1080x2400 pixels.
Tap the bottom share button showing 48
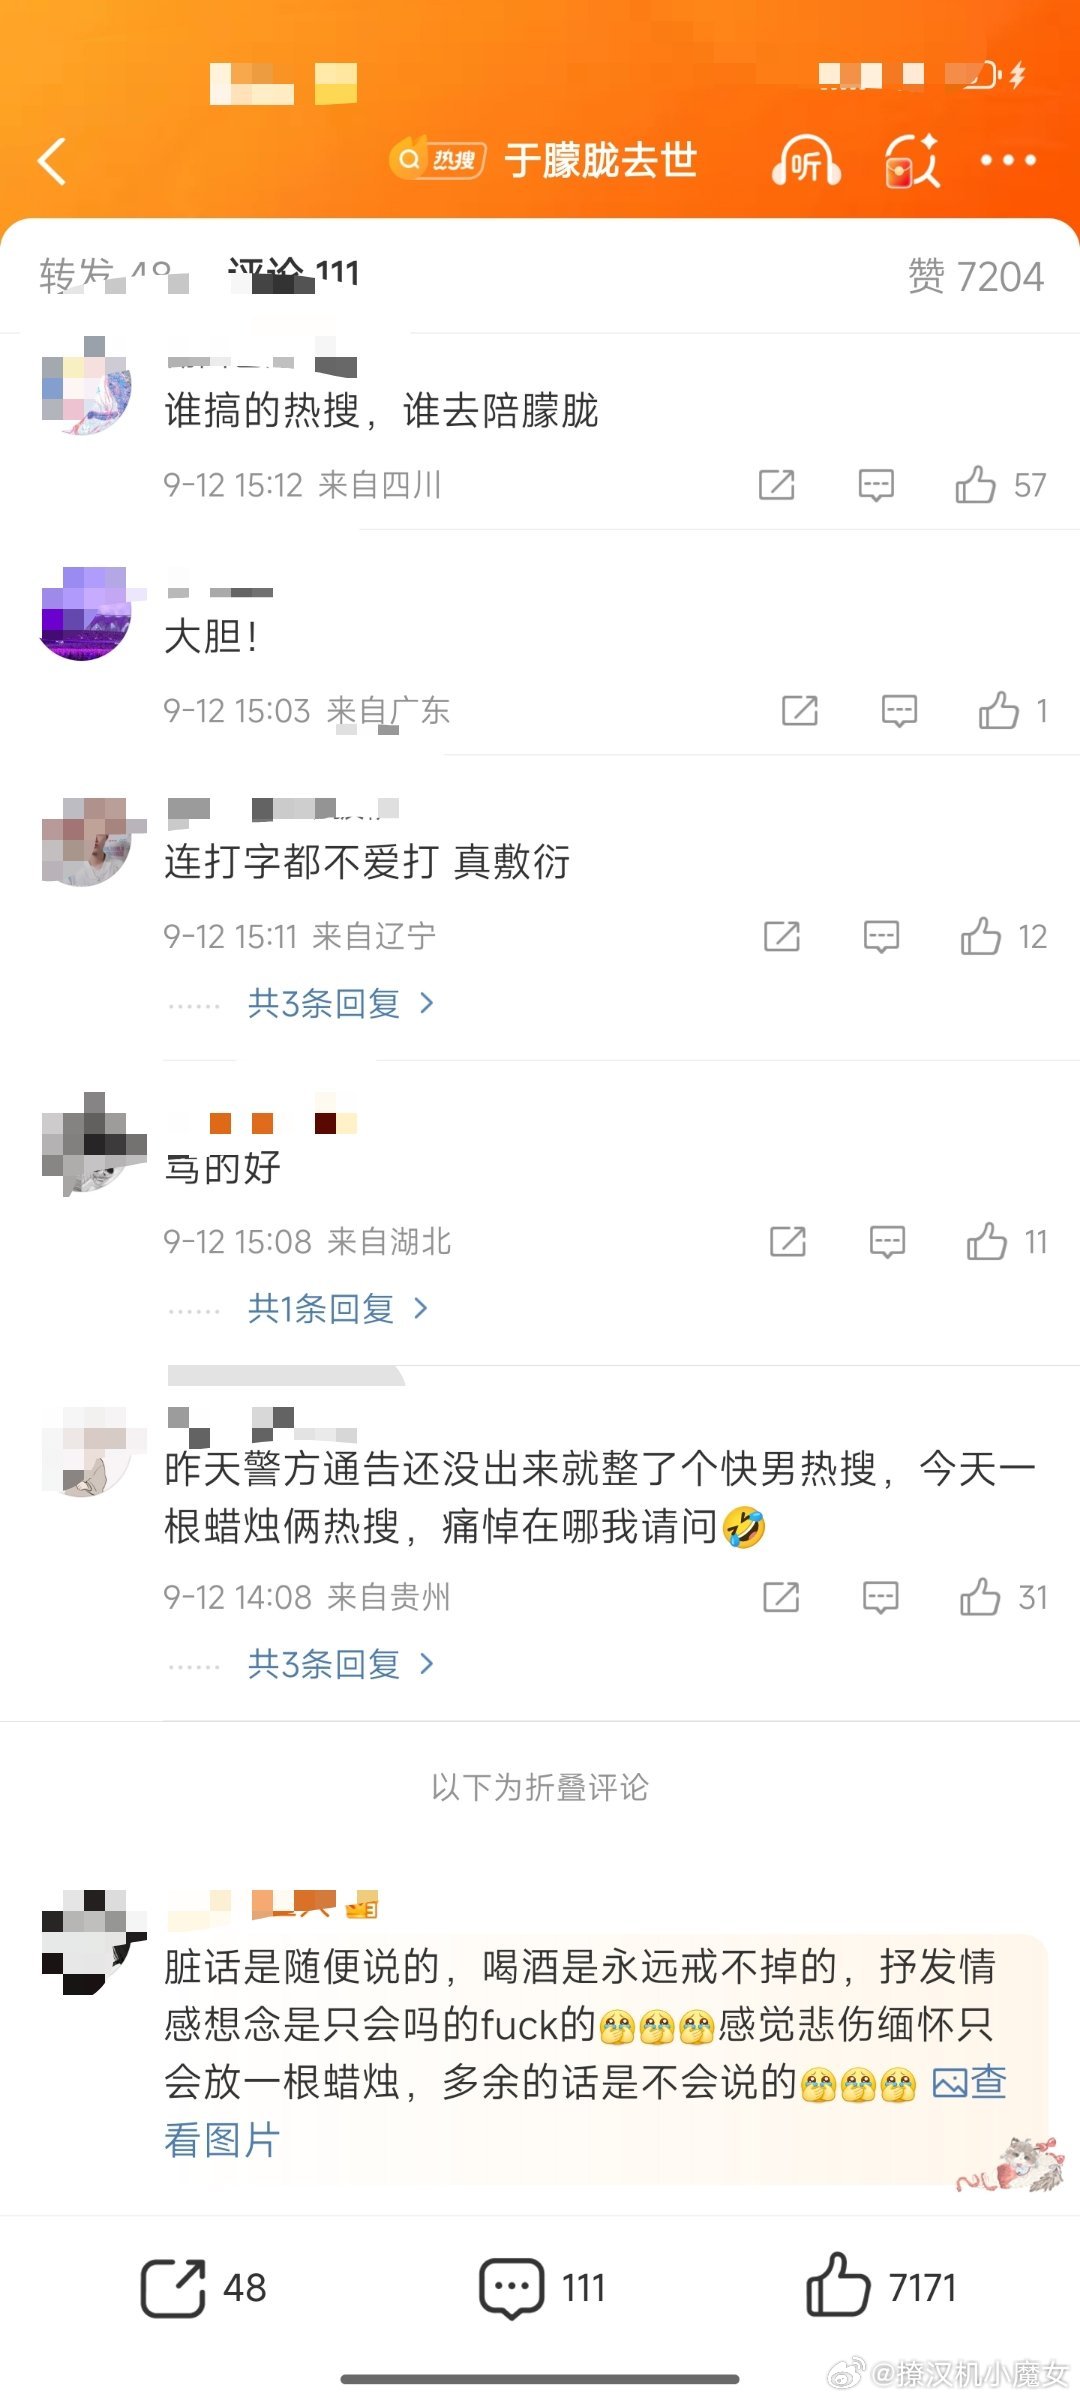204,2288
